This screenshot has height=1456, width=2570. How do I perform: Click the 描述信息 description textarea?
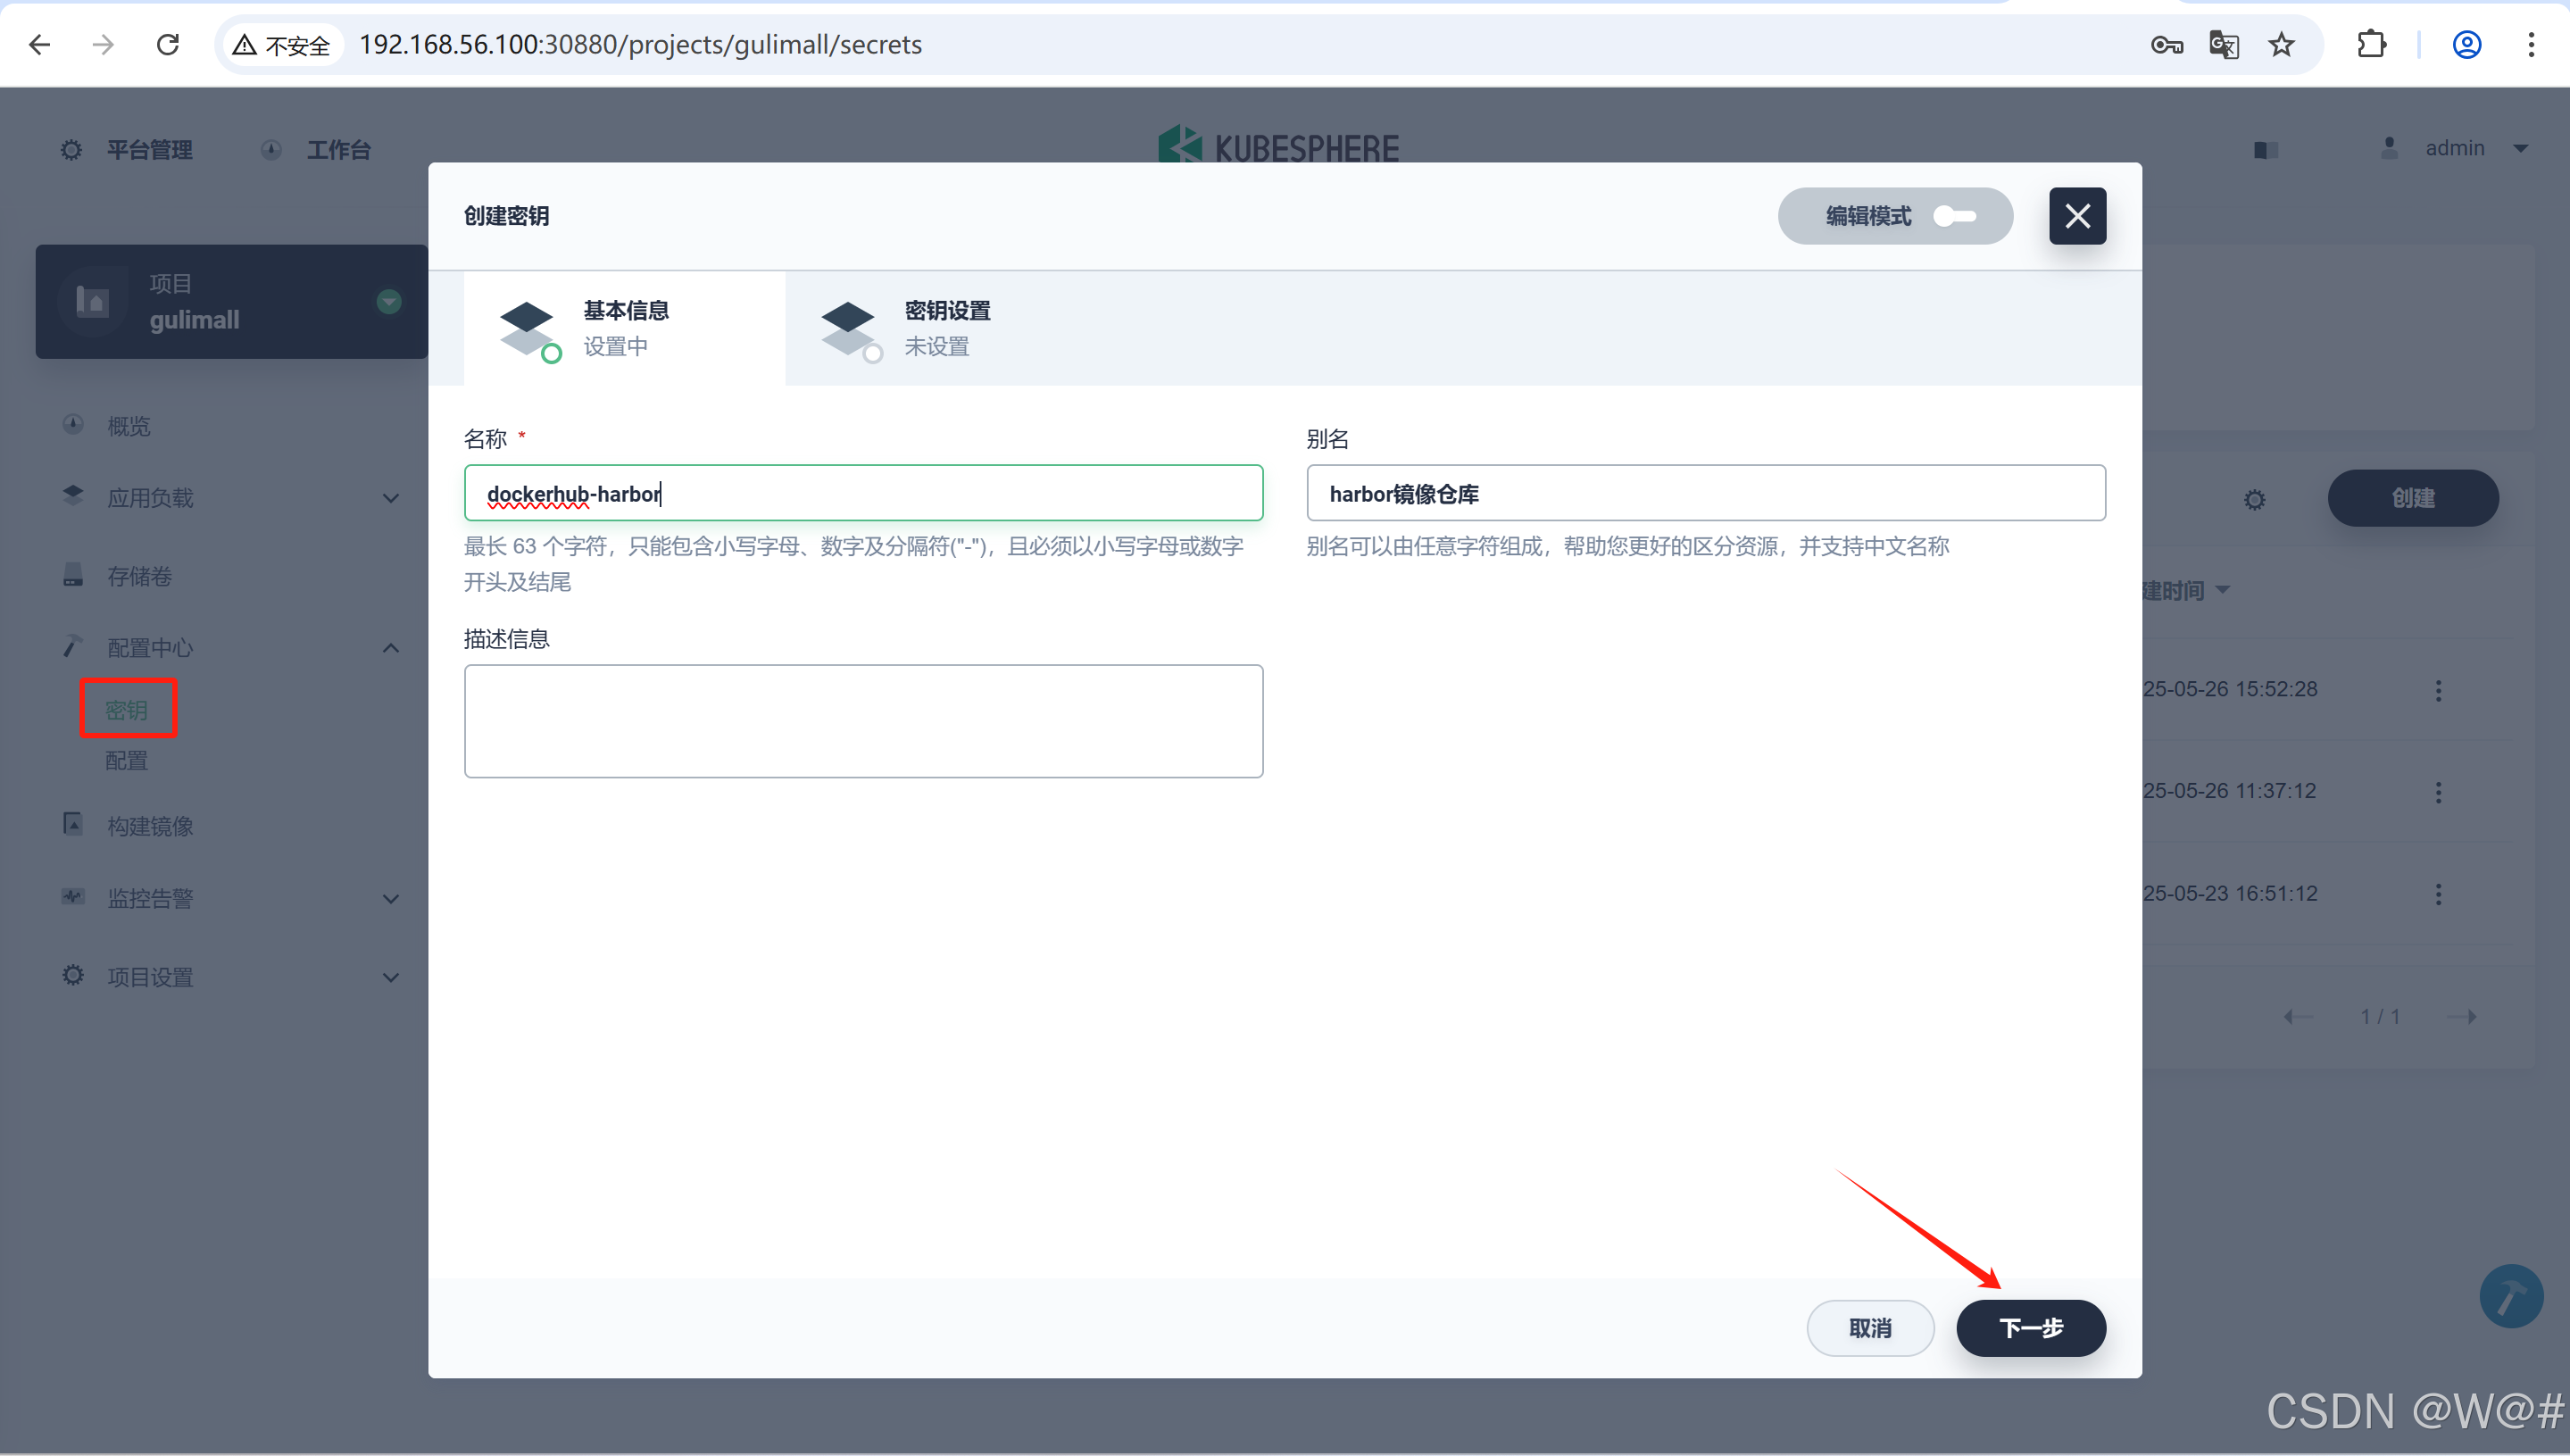point(863,721)
